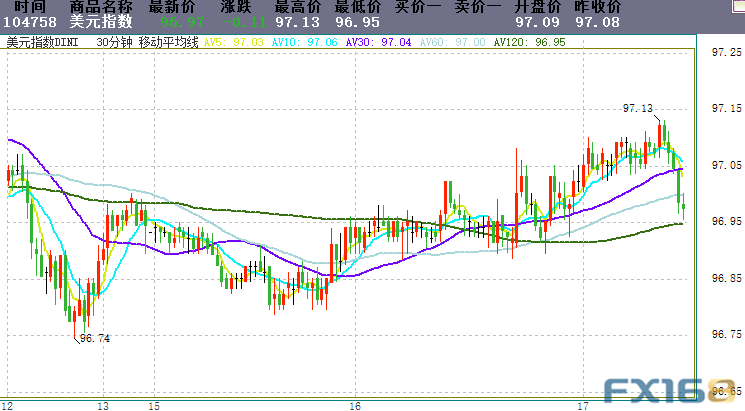The width and height of the screenshot is (745, 411).
Task: Click price axis label 96.85
Action: click(x=726, y=278)
